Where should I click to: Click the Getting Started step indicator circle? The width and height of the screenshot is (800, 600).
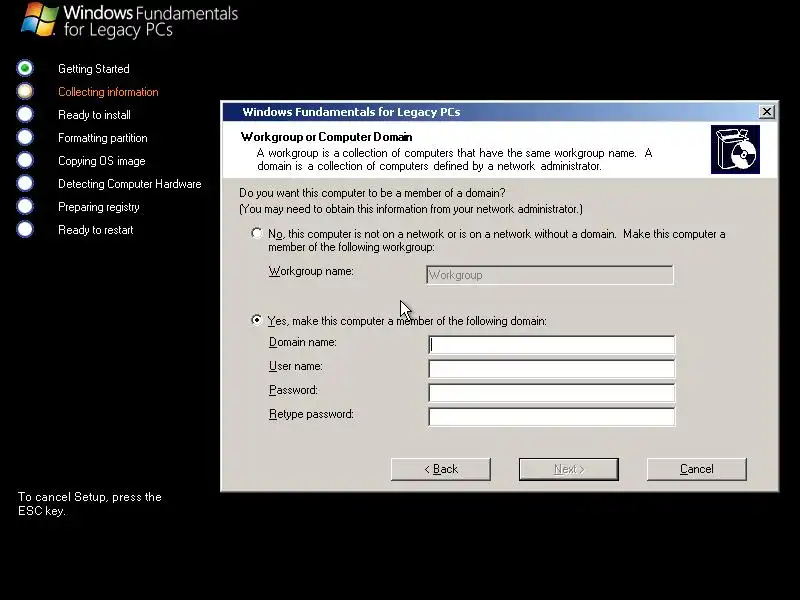point(25,68)
